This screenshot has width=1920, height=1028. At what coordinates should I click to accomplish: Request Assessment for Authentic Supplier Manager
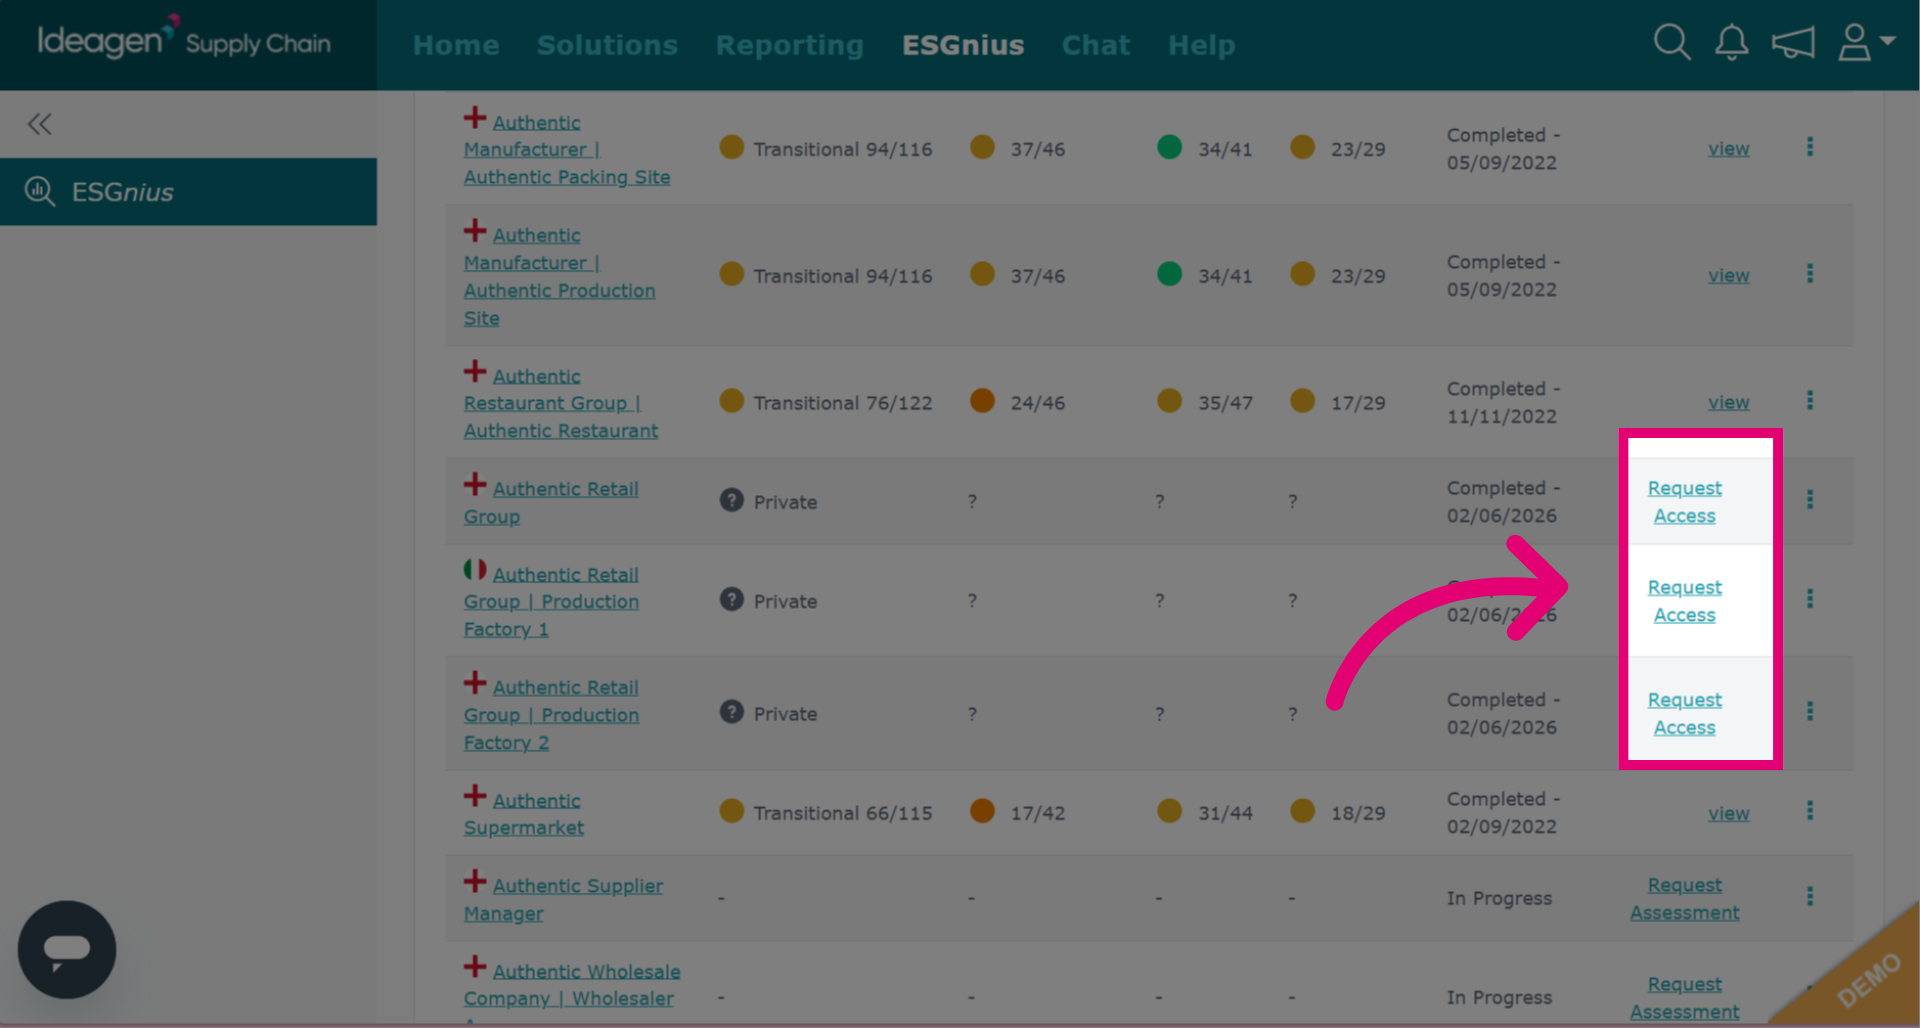coord(1685,899)
